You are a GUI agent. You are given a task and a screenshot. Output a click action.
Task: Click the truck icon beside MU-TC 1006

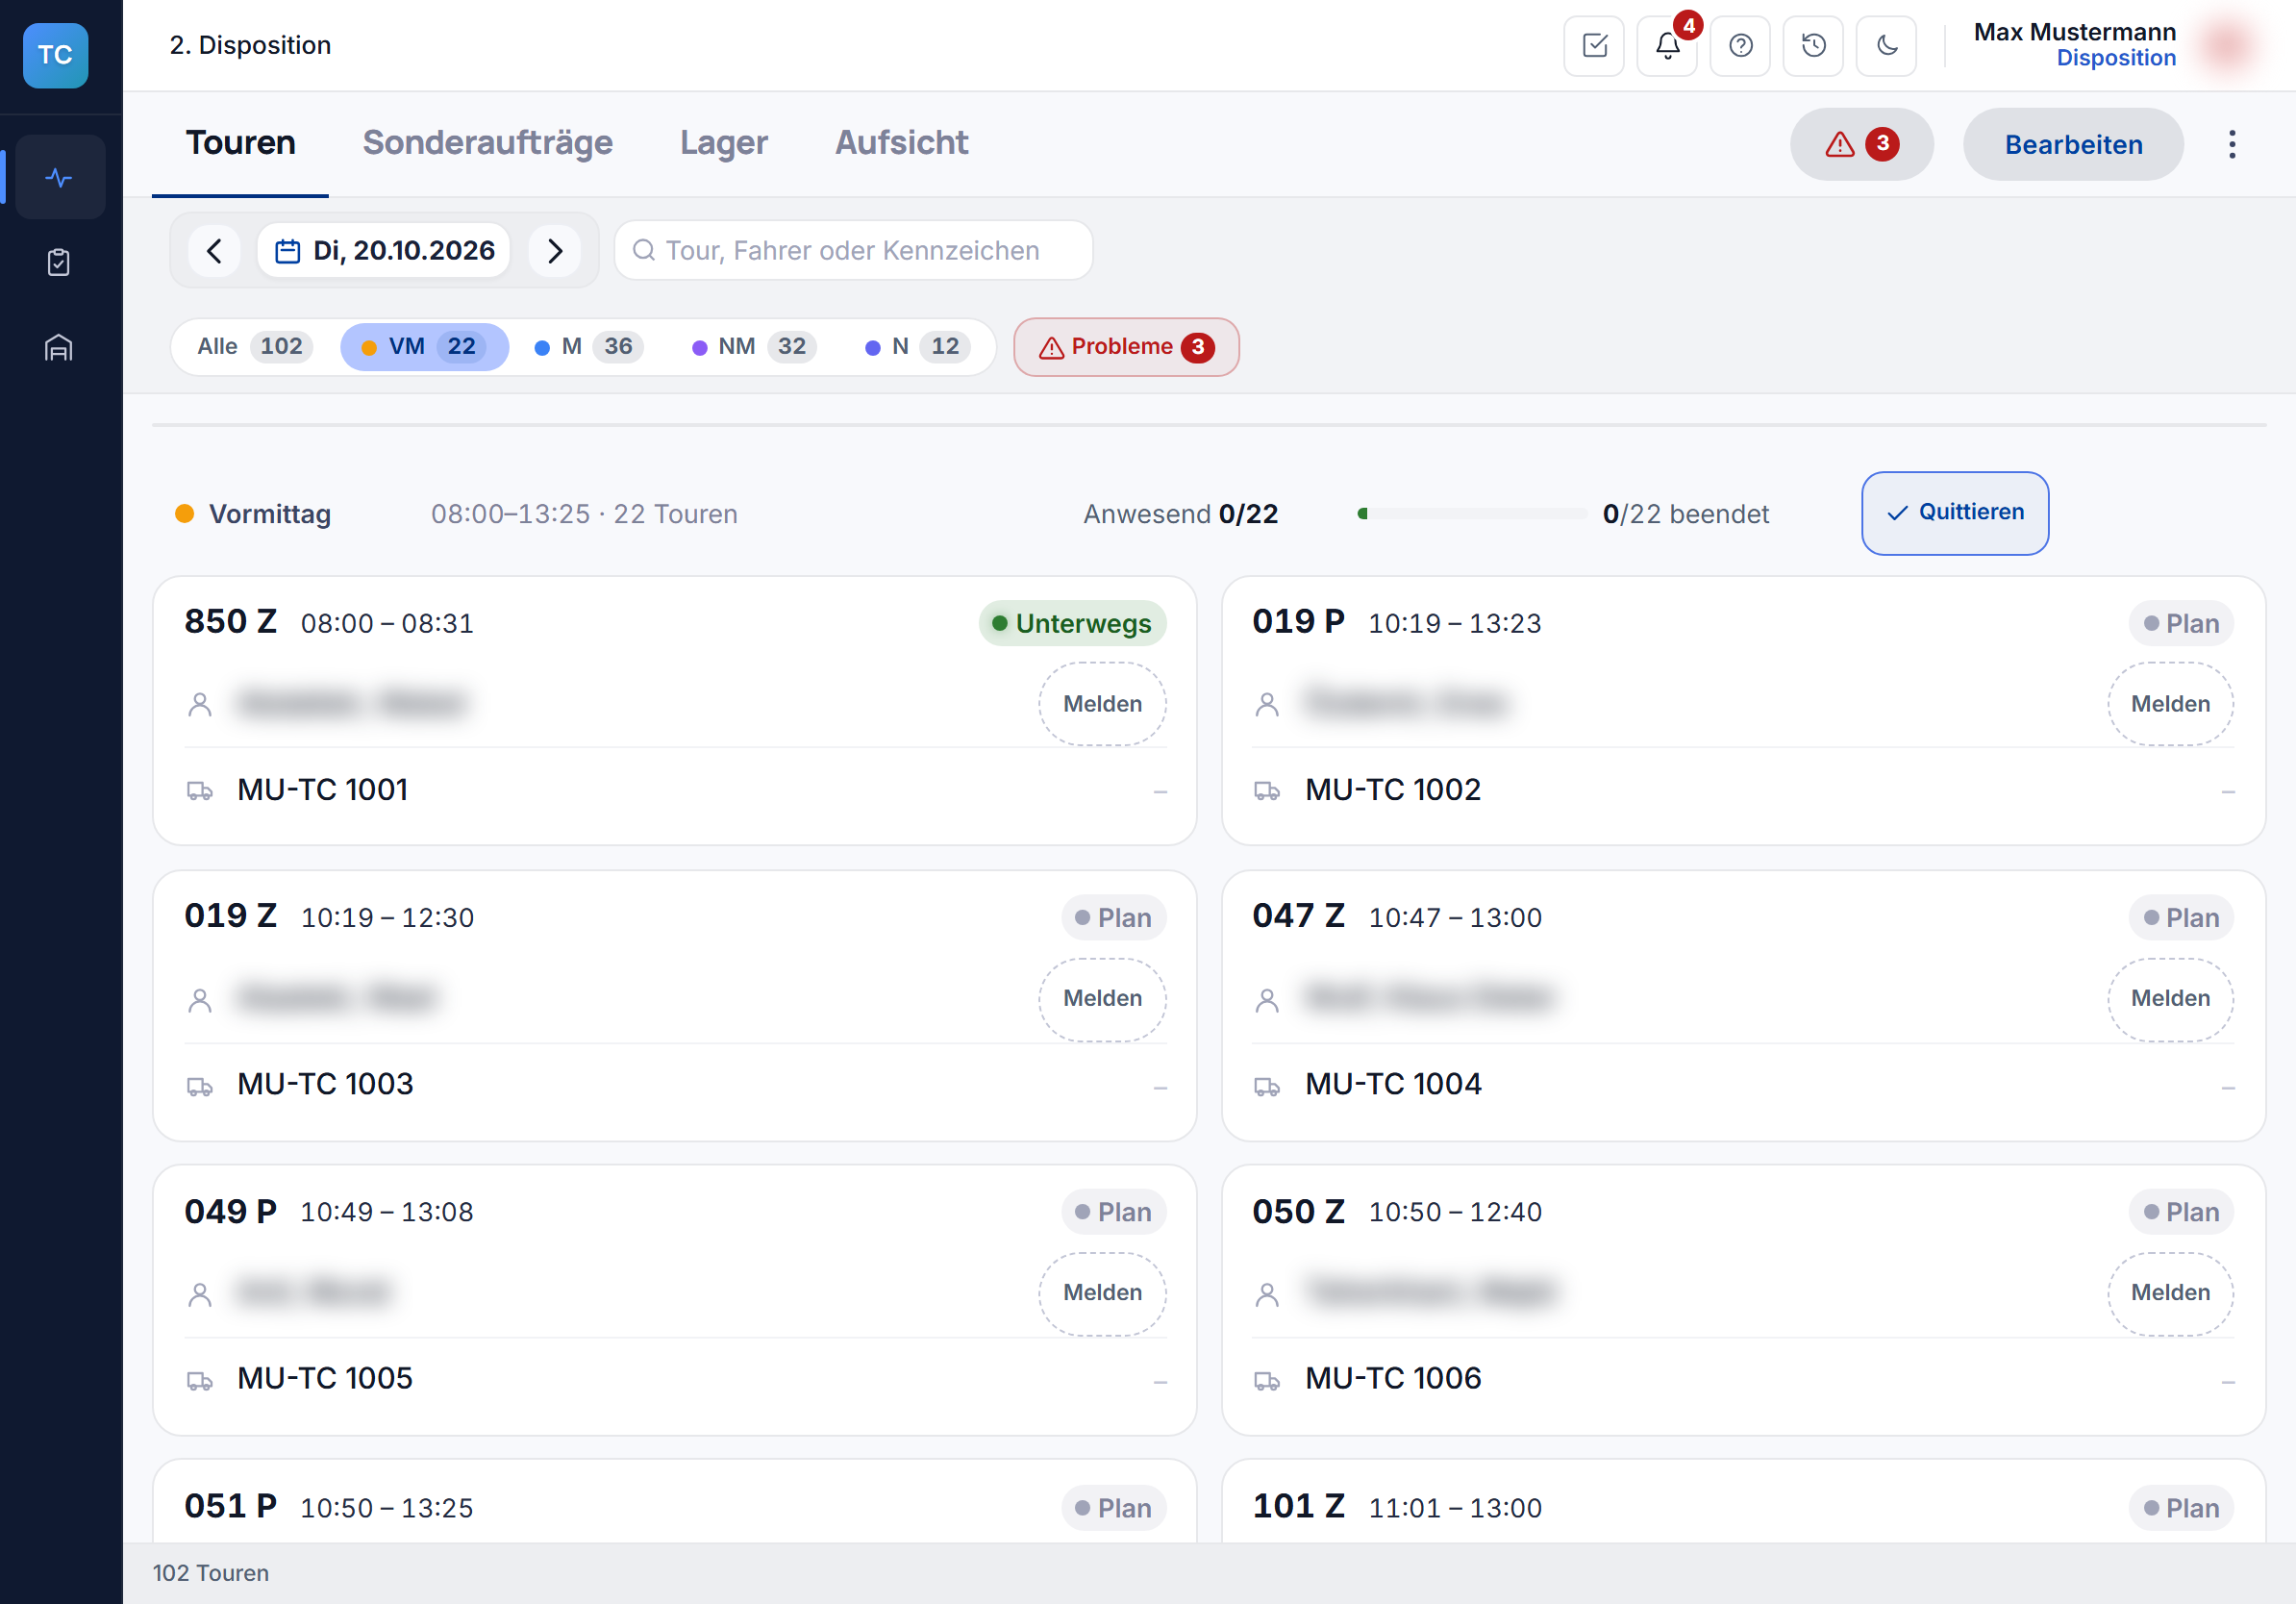[x=1267, y=1380]
